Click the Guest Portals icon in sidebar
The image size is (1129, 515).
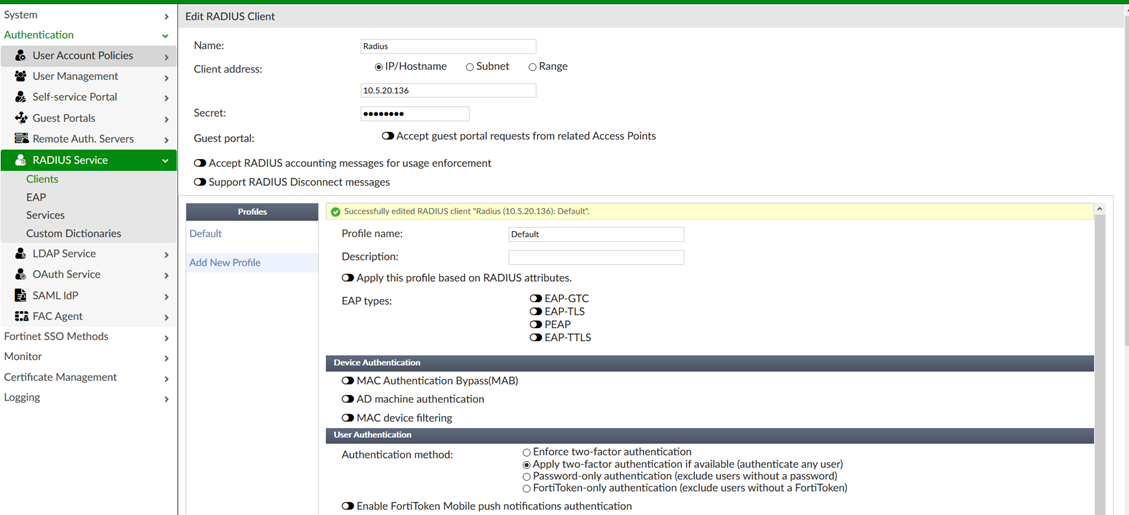[21, 118]
